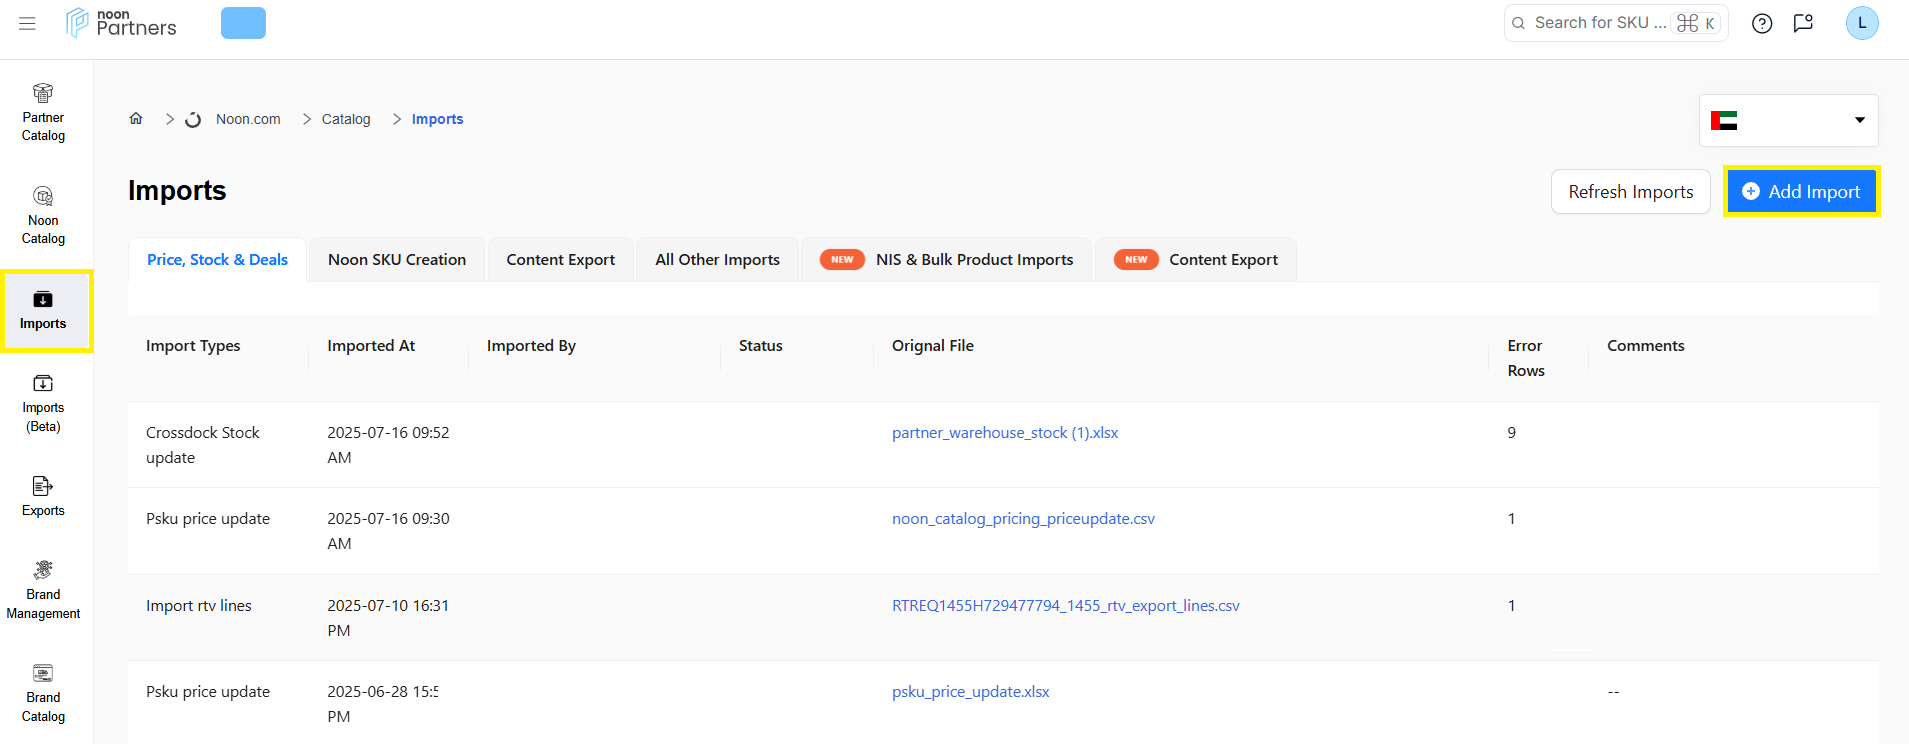Screen dimensions: 1909x744
Task: Open the user avatar L
Action: coord(1862,23)
